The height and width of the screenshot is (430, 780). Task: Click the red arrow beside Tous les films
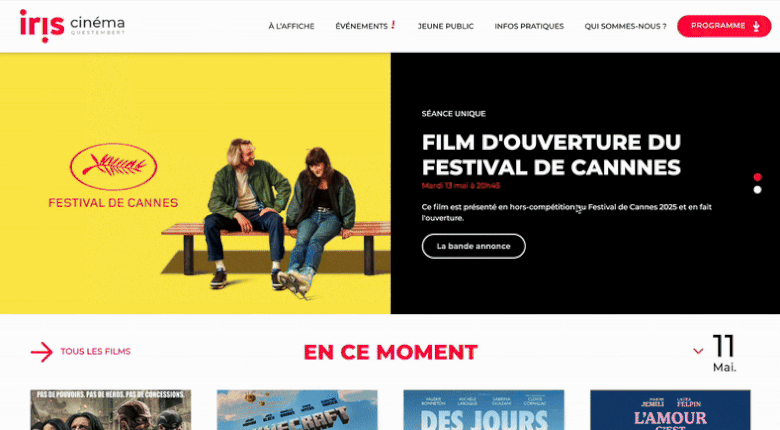click(42, 352)
